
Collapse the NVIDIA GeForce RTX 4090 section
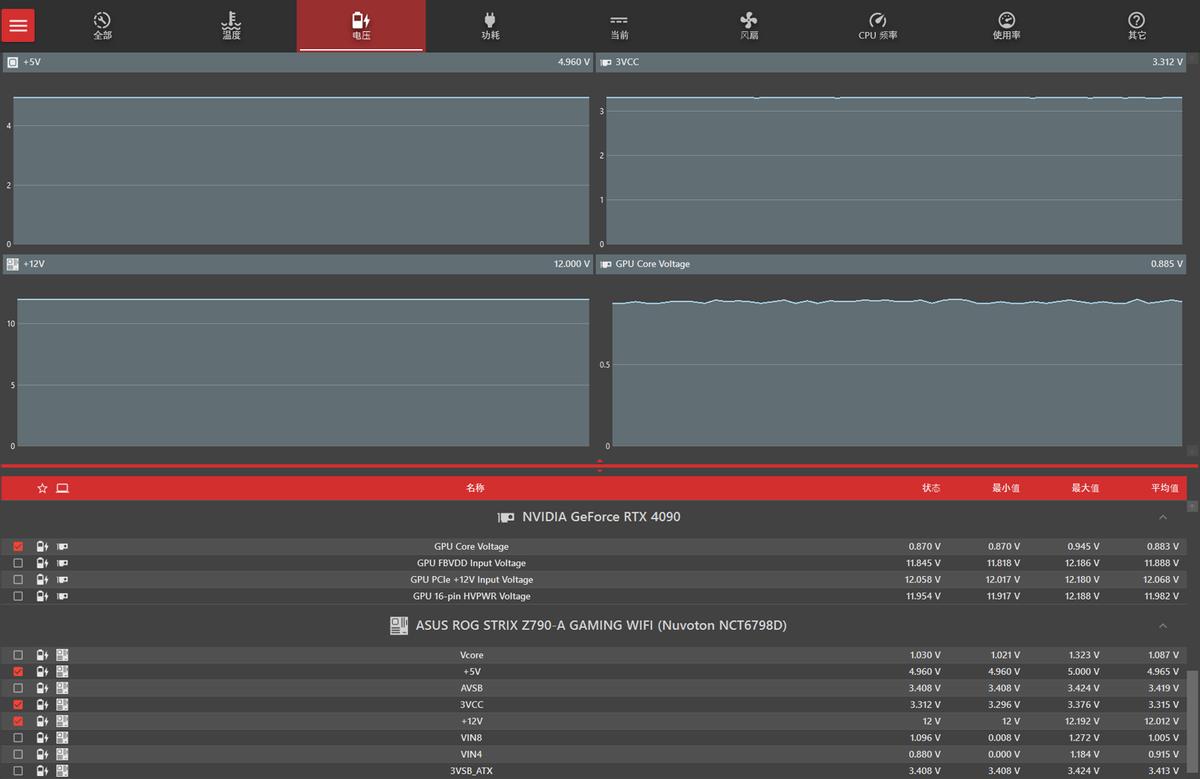[x=1162, y=517]
